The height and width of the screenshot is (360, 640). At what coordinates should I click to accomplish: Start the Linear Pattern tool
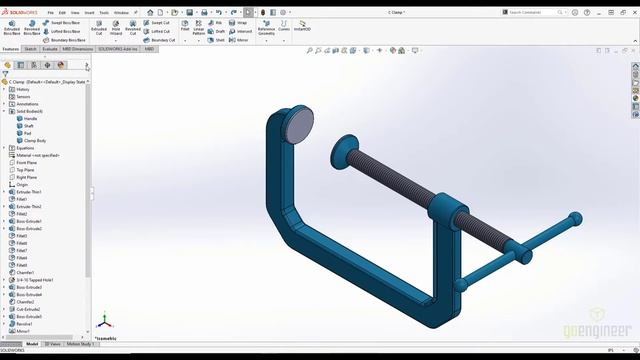[199, 27]
